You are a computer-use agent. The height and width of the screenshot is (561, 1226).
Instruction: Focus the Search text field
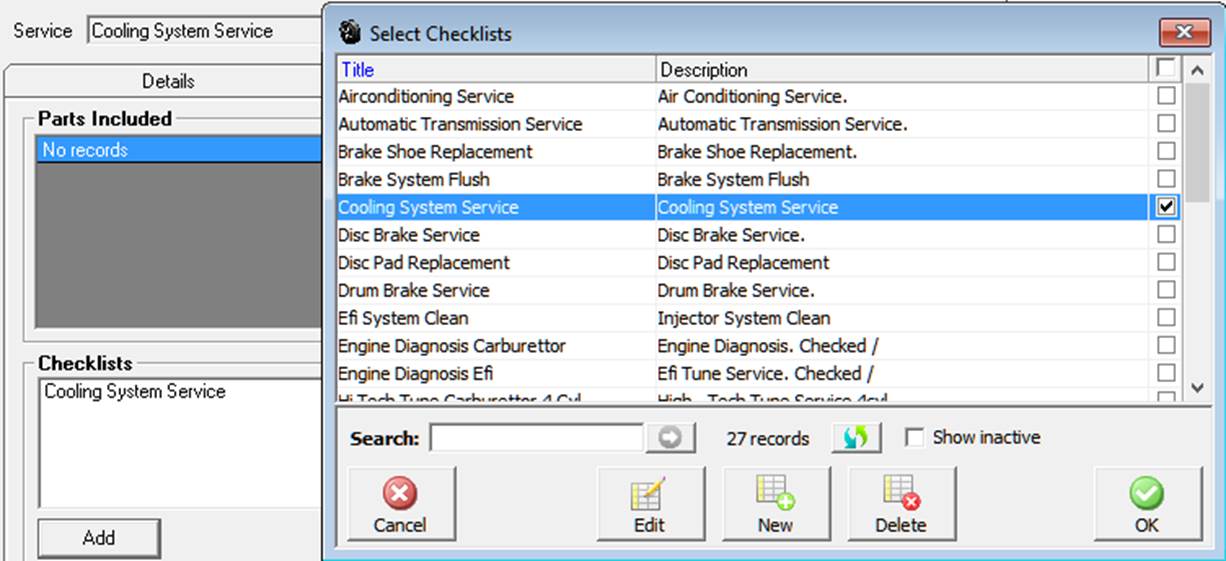[x=537, y=438]
